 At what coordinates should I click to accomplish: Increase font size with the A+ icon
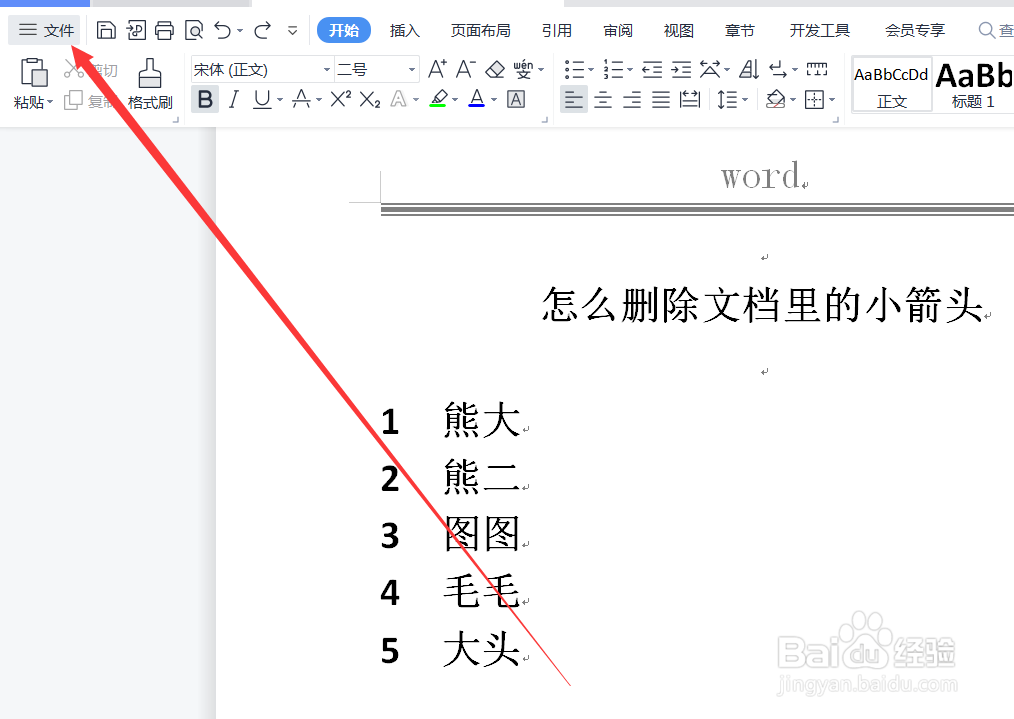pos(435,69)
